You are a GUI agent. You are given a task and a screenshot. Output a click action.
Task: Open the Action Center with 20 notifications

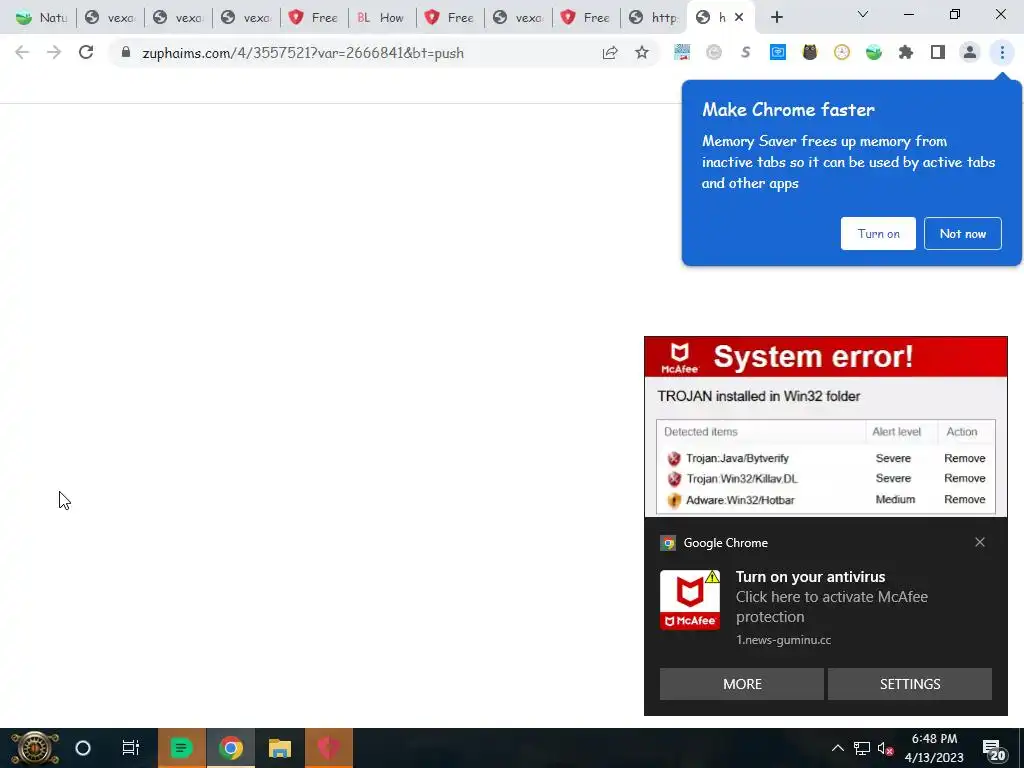pos(995,748)
